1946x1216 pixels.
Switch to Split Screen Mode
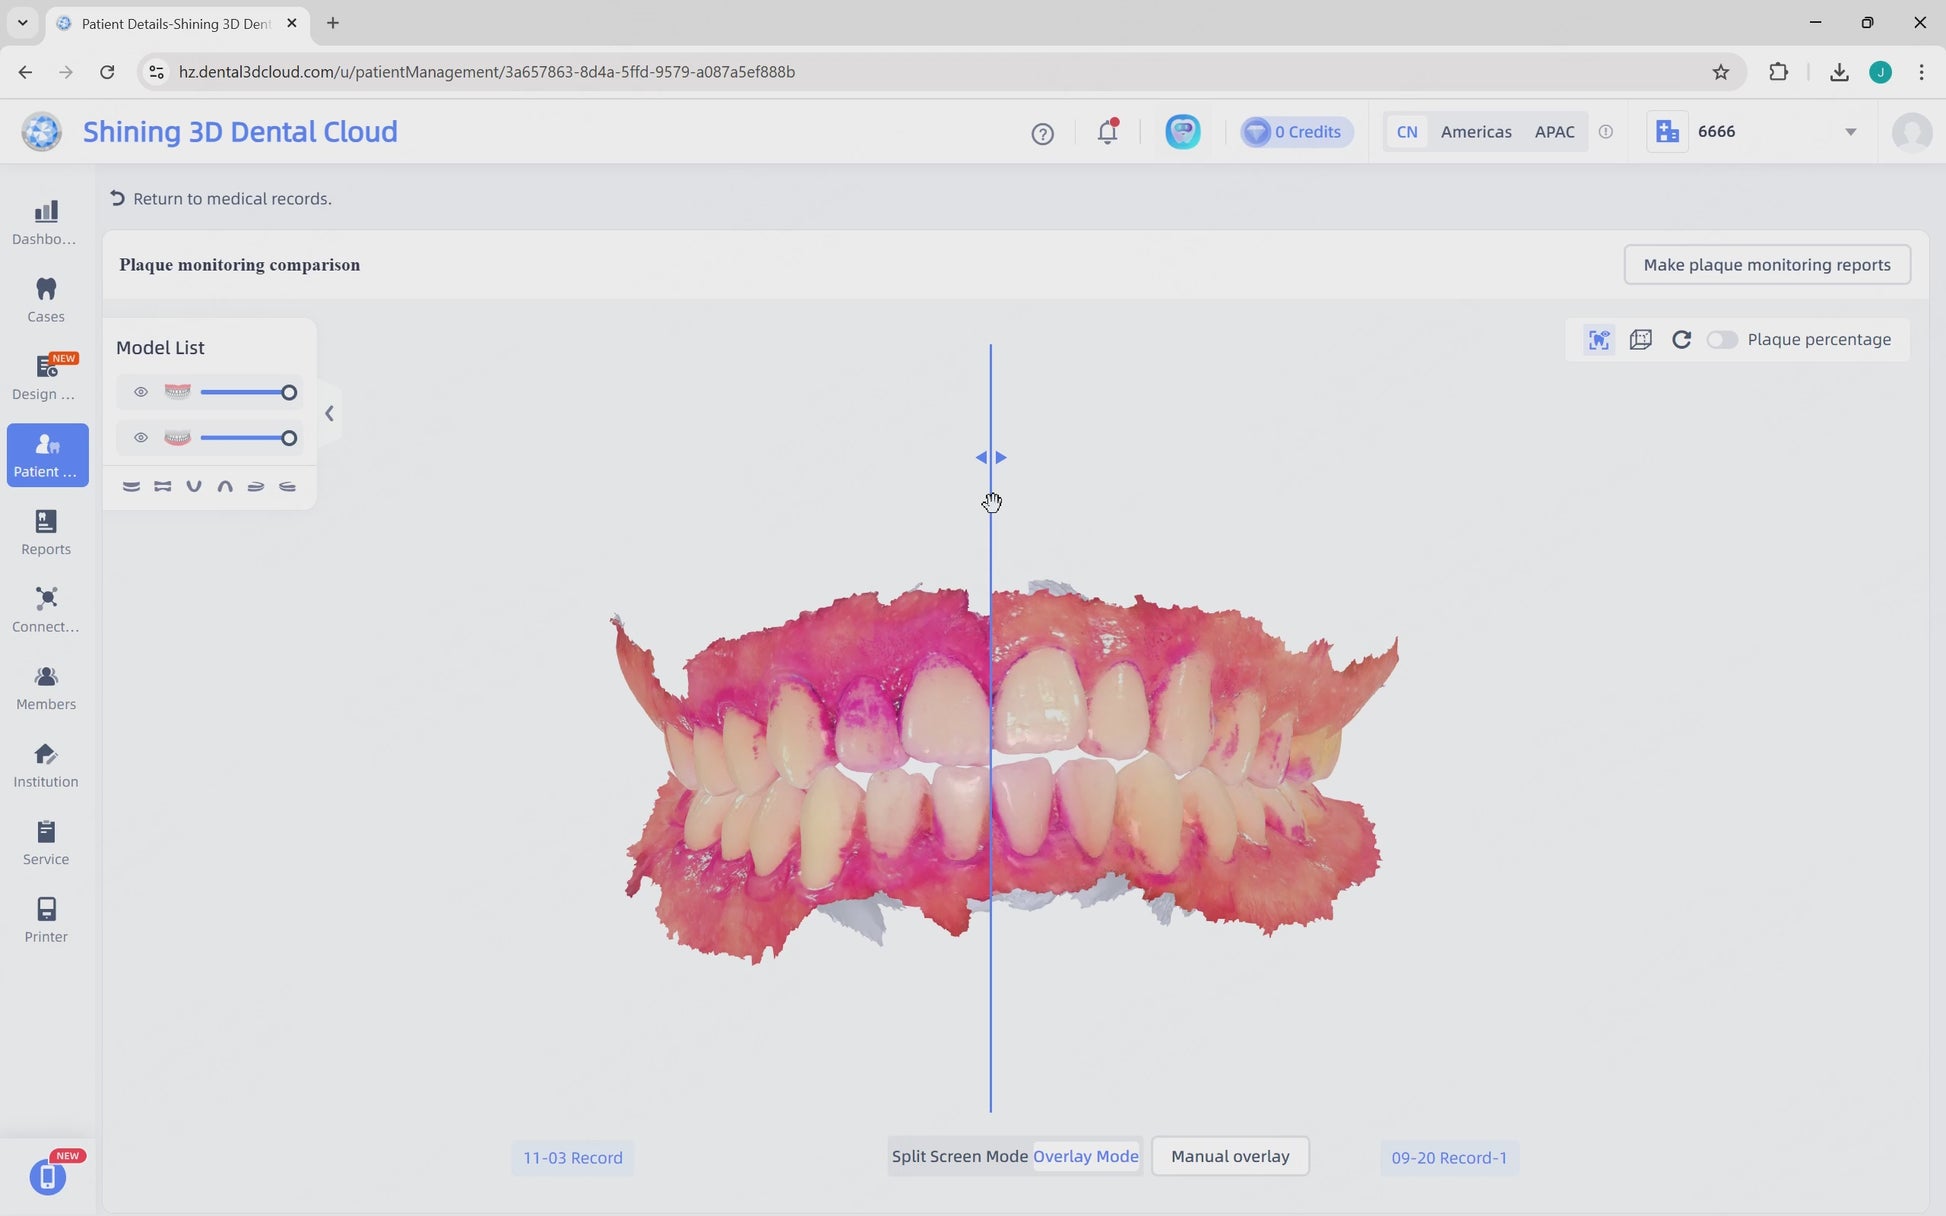tap(959, 1156)
